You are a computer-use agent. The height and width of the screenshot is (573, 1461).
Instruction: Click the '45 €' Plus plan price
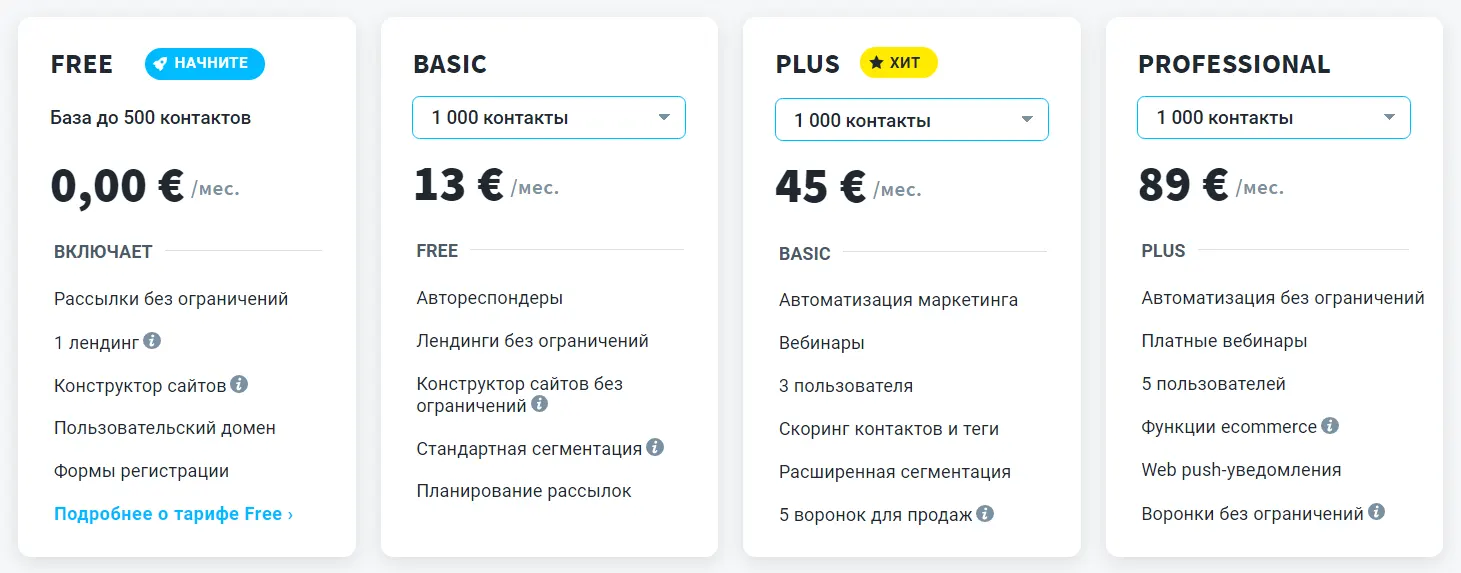(x=820, y=187)
